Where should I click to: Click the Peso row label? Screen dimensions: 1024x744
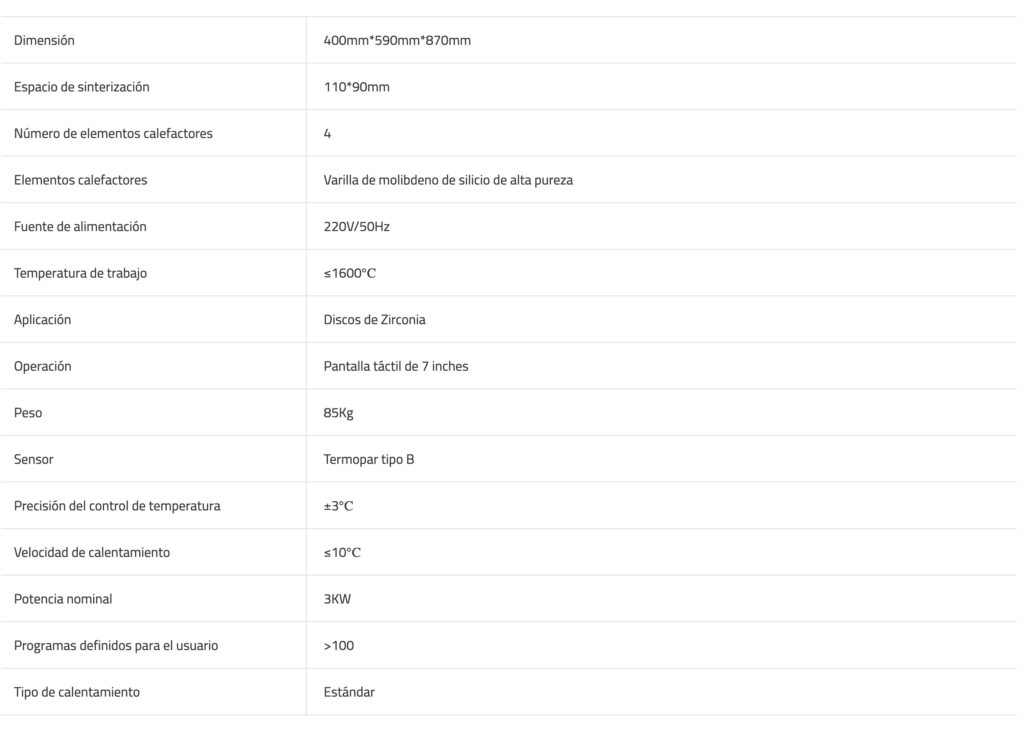[x=28, y=413]
